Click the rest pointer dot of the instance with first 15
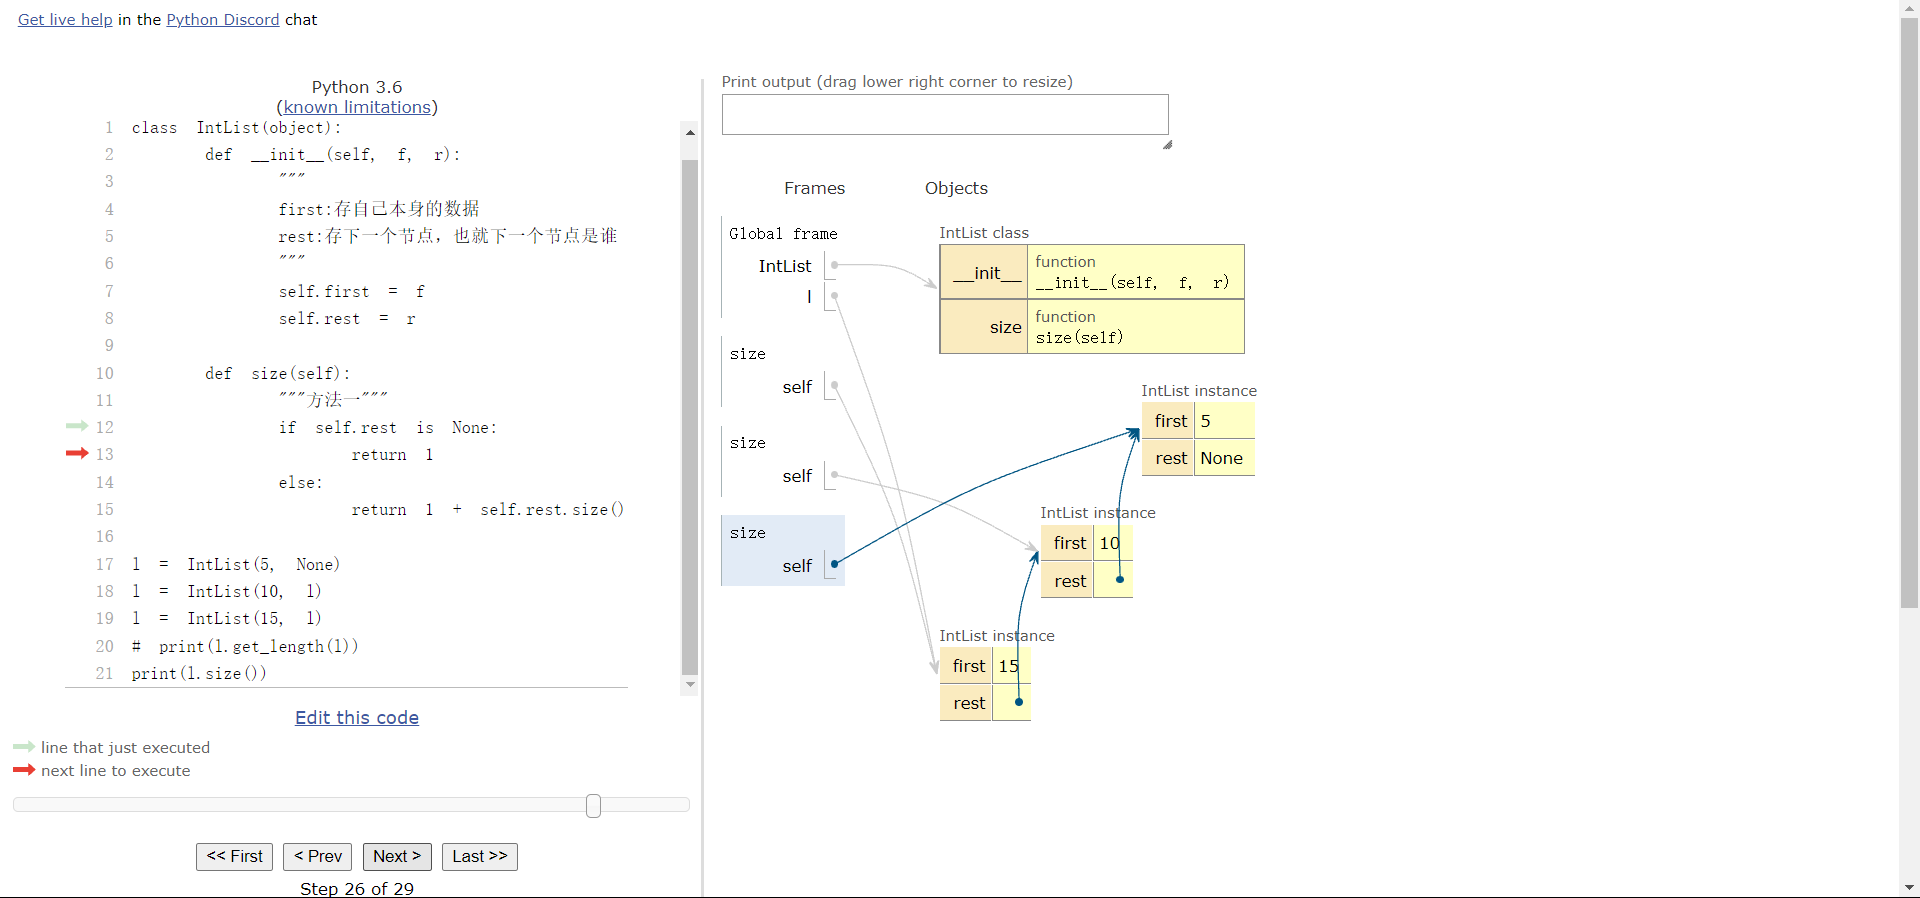1920x898 pixels. coord(1019,702)
